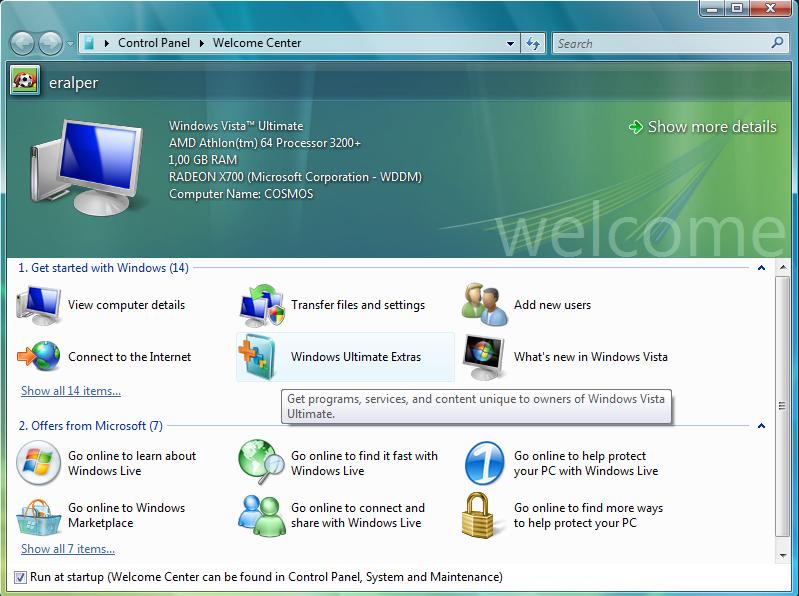Click the refresh button next to address bar
799x596 pixels.
533,43
